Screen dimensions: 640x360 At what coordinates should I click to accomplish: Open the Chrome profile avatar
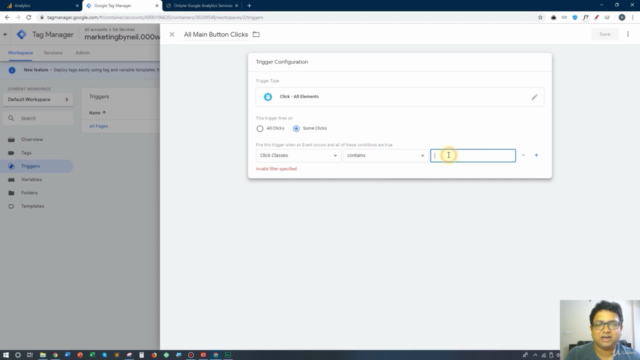tap(622, 18)
